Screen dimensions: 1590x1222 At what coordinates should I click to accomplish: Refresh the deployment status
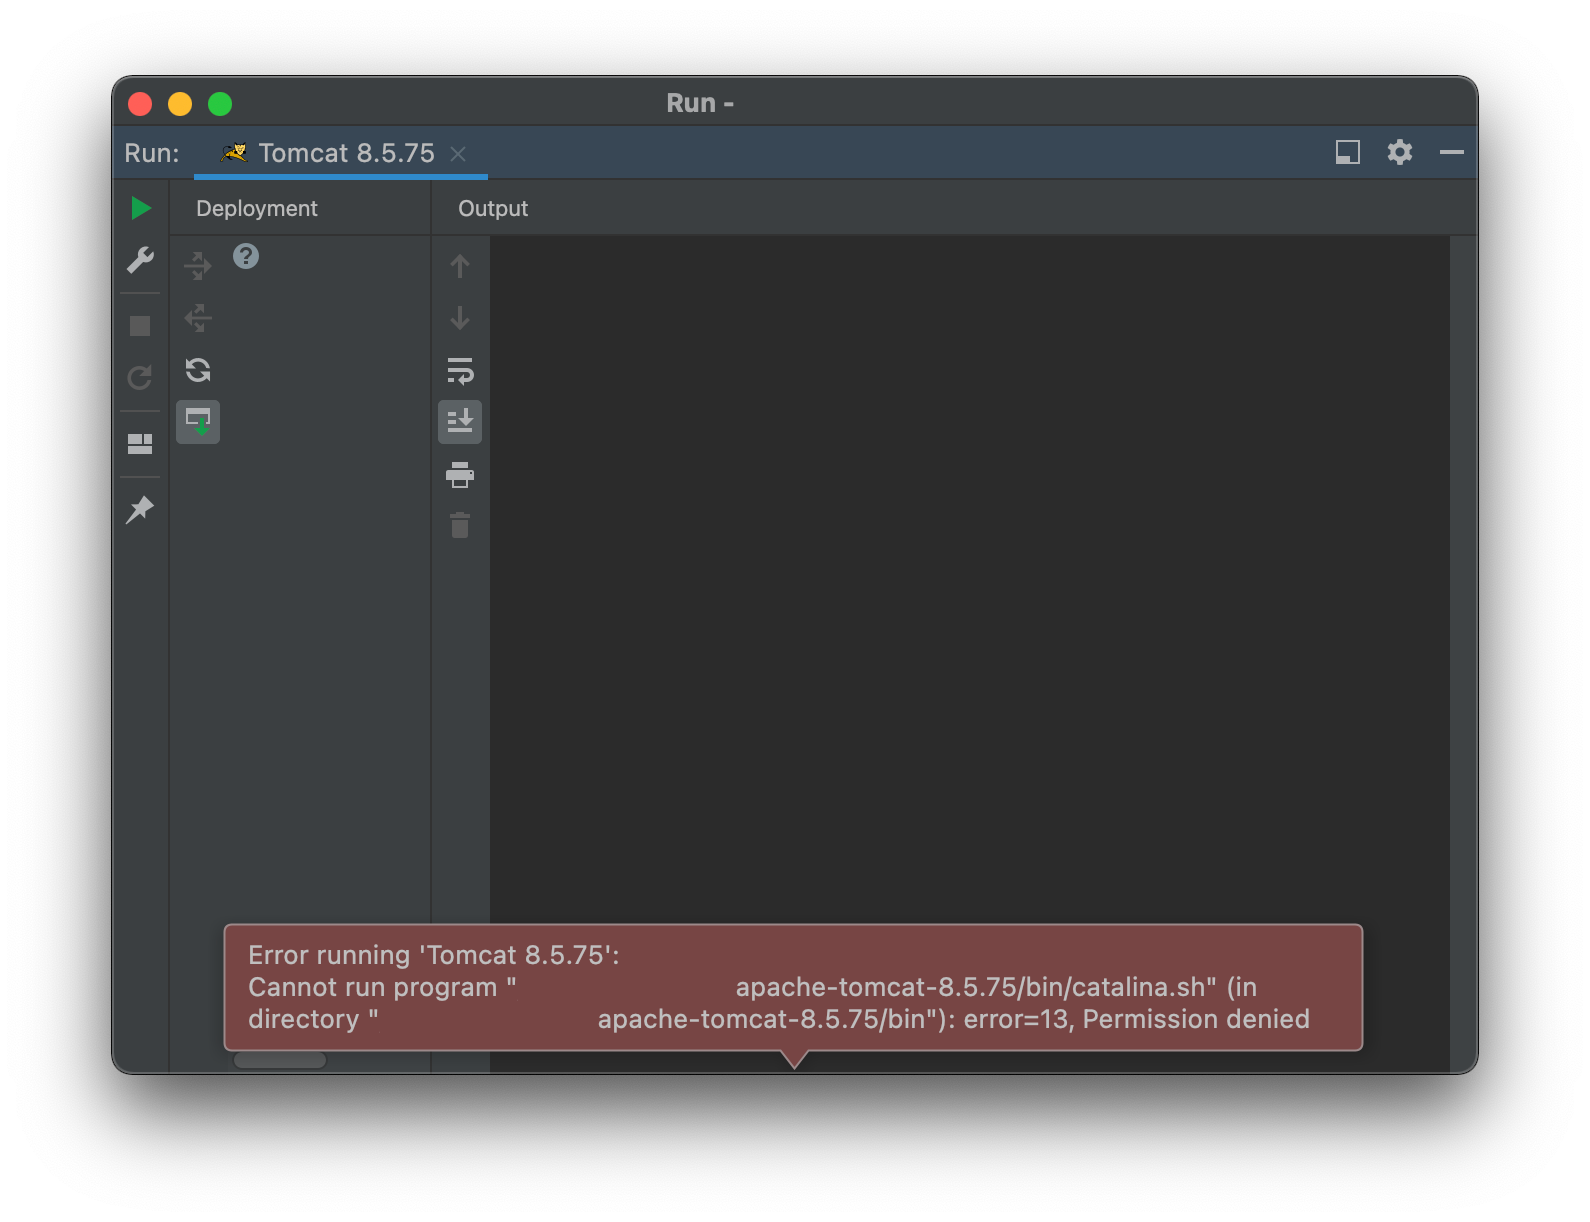[x=198, y=370]
